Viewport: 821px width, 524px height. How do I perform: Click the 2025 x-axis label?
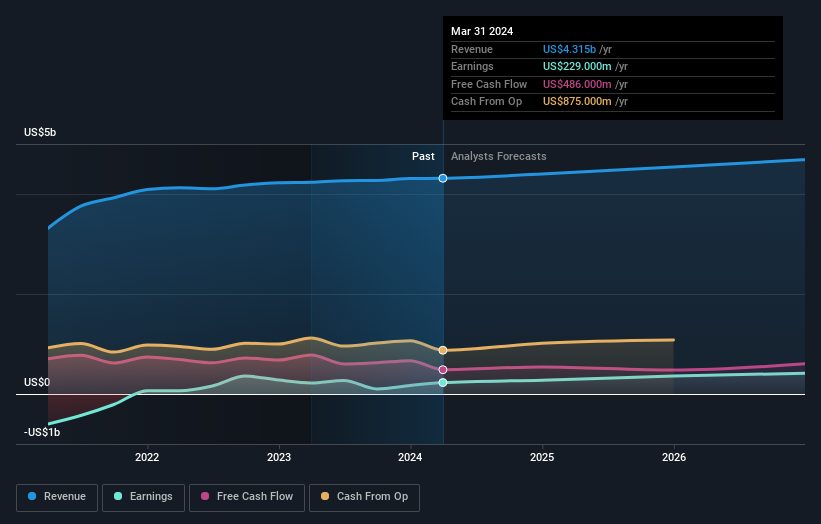click(x=542, y=457)
